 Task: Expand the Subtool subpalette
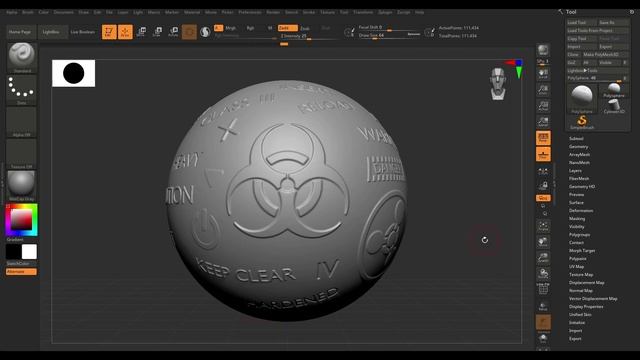click(576, 138)
